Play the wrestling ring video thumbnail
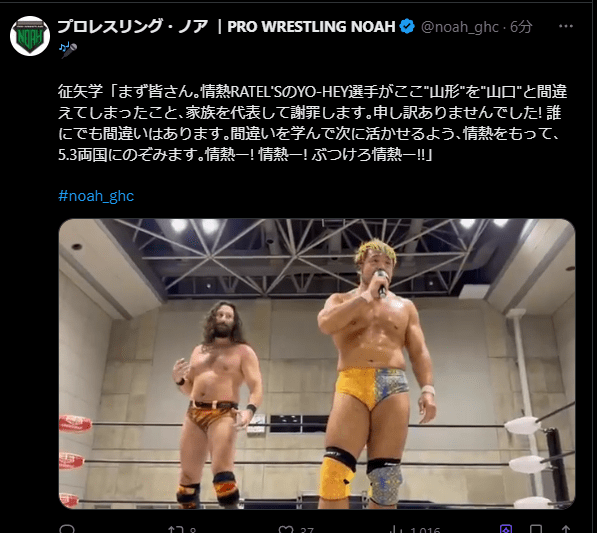The height and width of the screenshot is (533, 597). (317, 364)
